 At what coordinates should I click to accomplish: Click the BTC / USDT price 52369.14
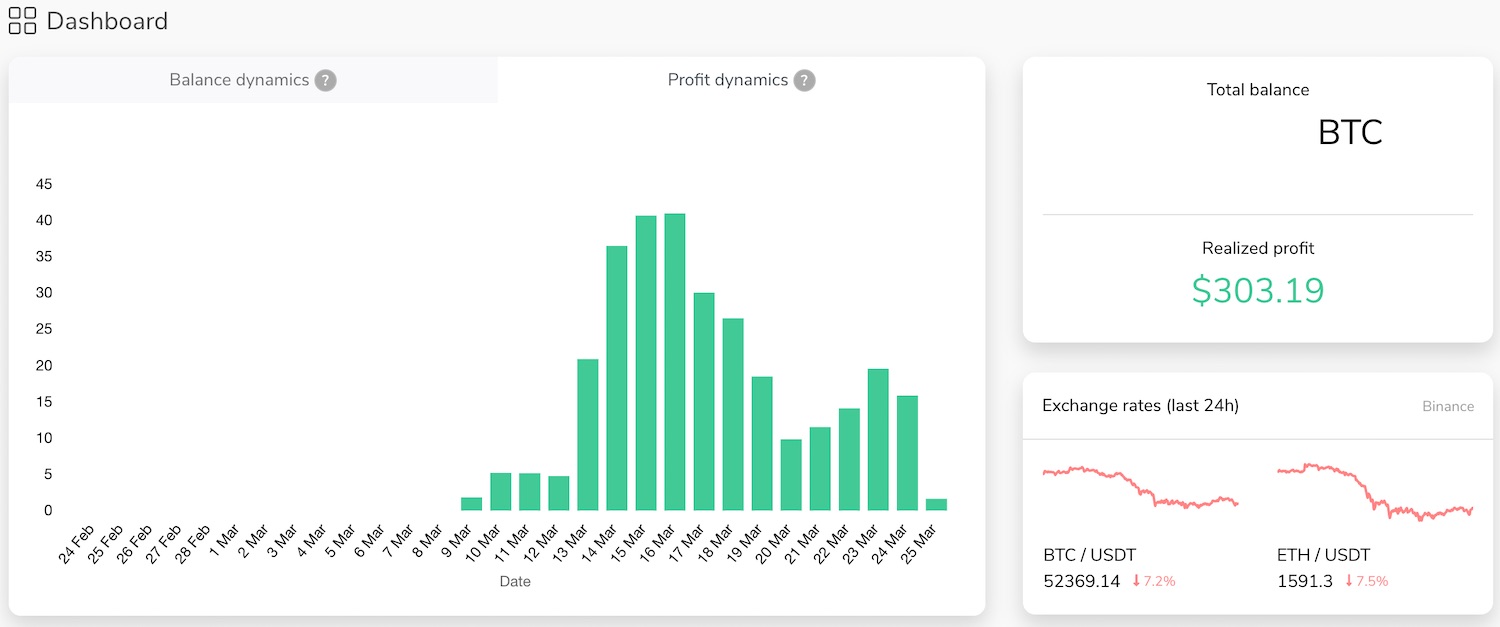point(1081,581)
